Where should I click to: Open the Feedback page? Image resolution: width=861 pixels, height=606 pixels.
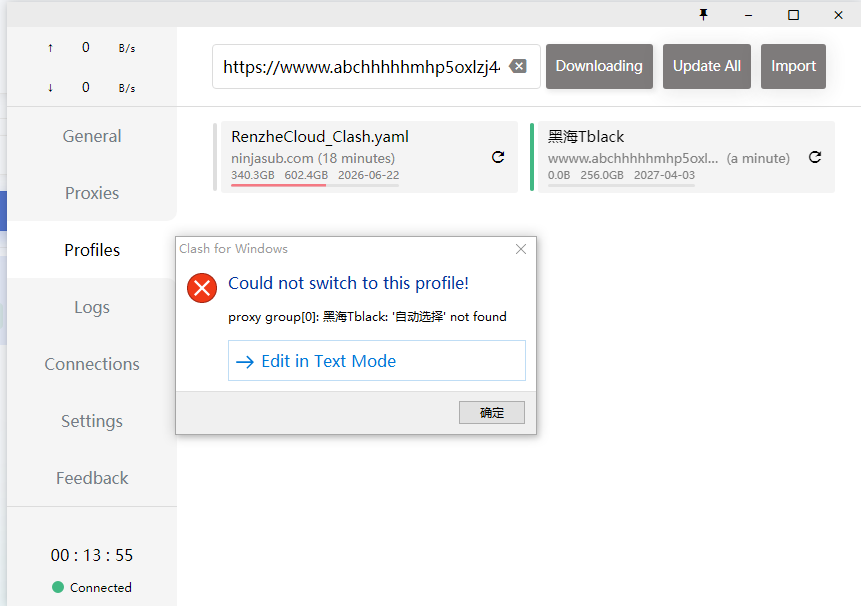pos(92,478)
